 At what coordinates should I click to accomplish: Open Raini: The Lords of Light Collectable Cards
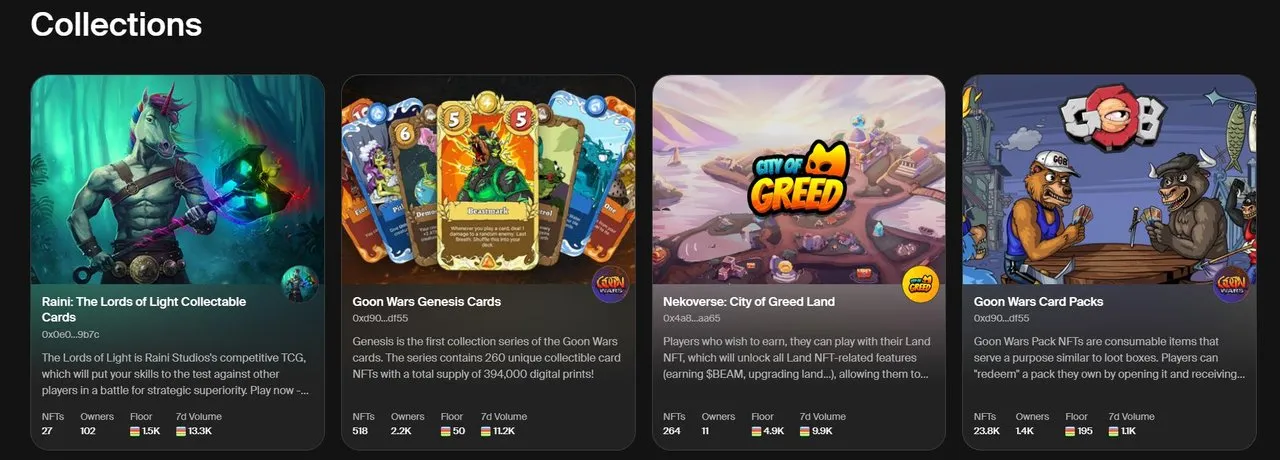(144, 309)
